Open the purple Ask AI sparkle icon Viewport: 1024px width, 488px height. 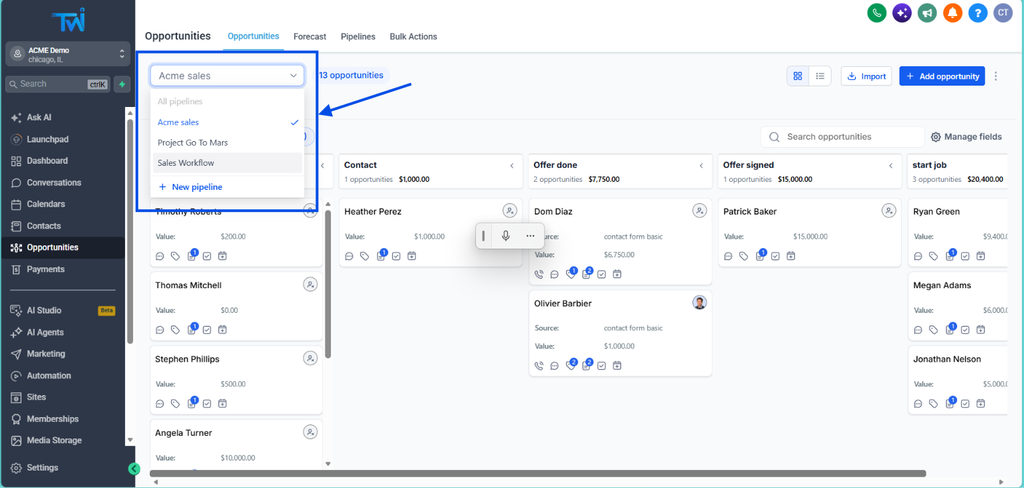(902, 12)
